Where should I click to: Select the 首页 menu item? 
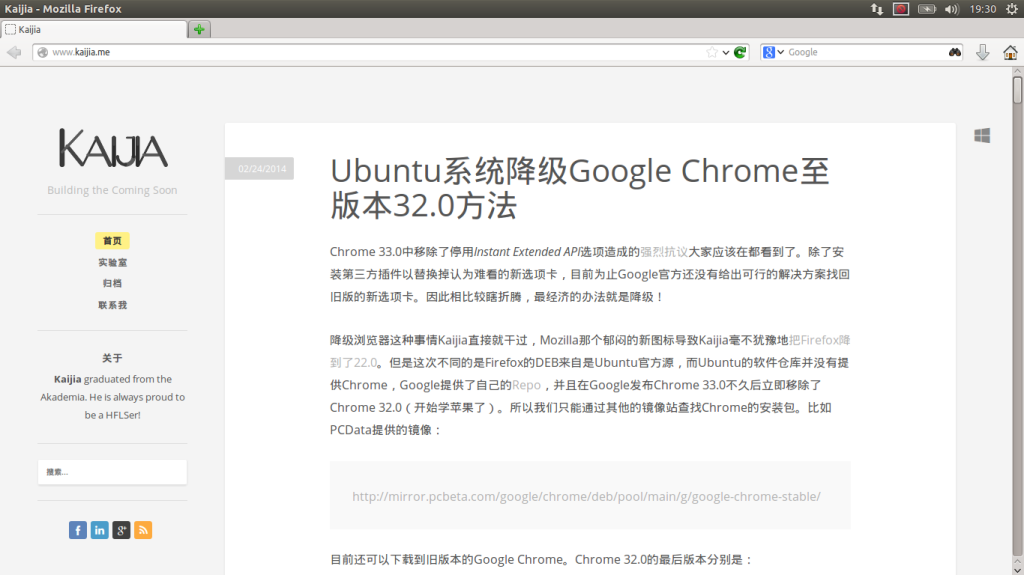pyautogui.click(x=112, y=240)
